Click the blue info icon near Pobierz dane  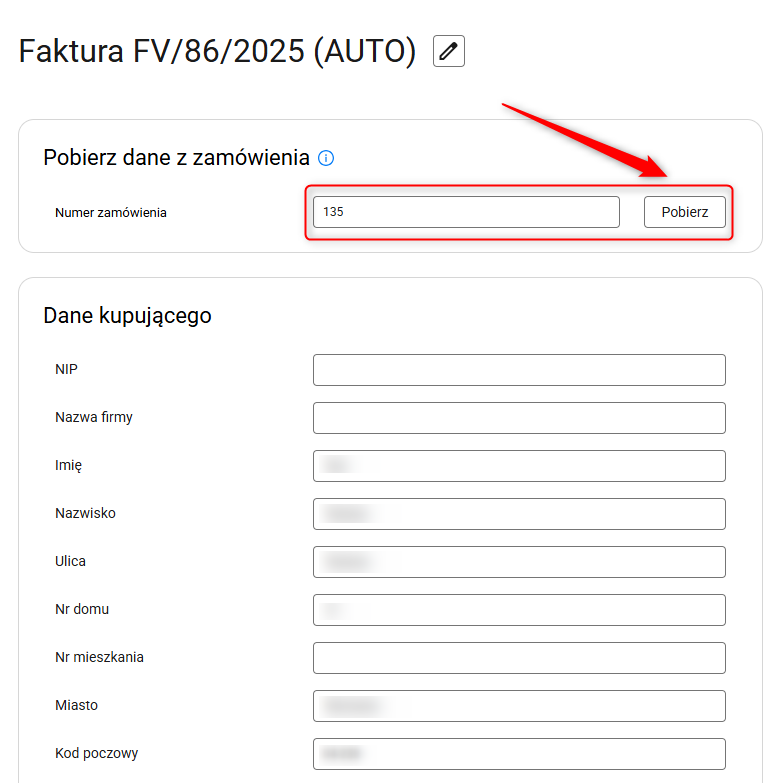[326, 158]
